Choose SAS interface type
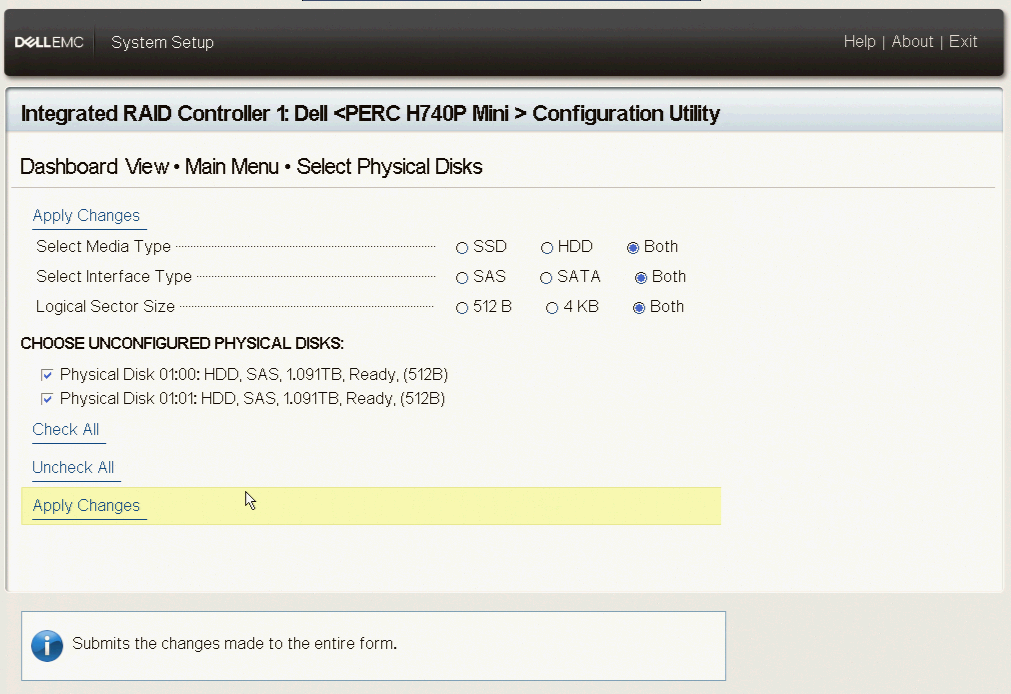Screen dimensions: 1011x694 tap(462, 278)
